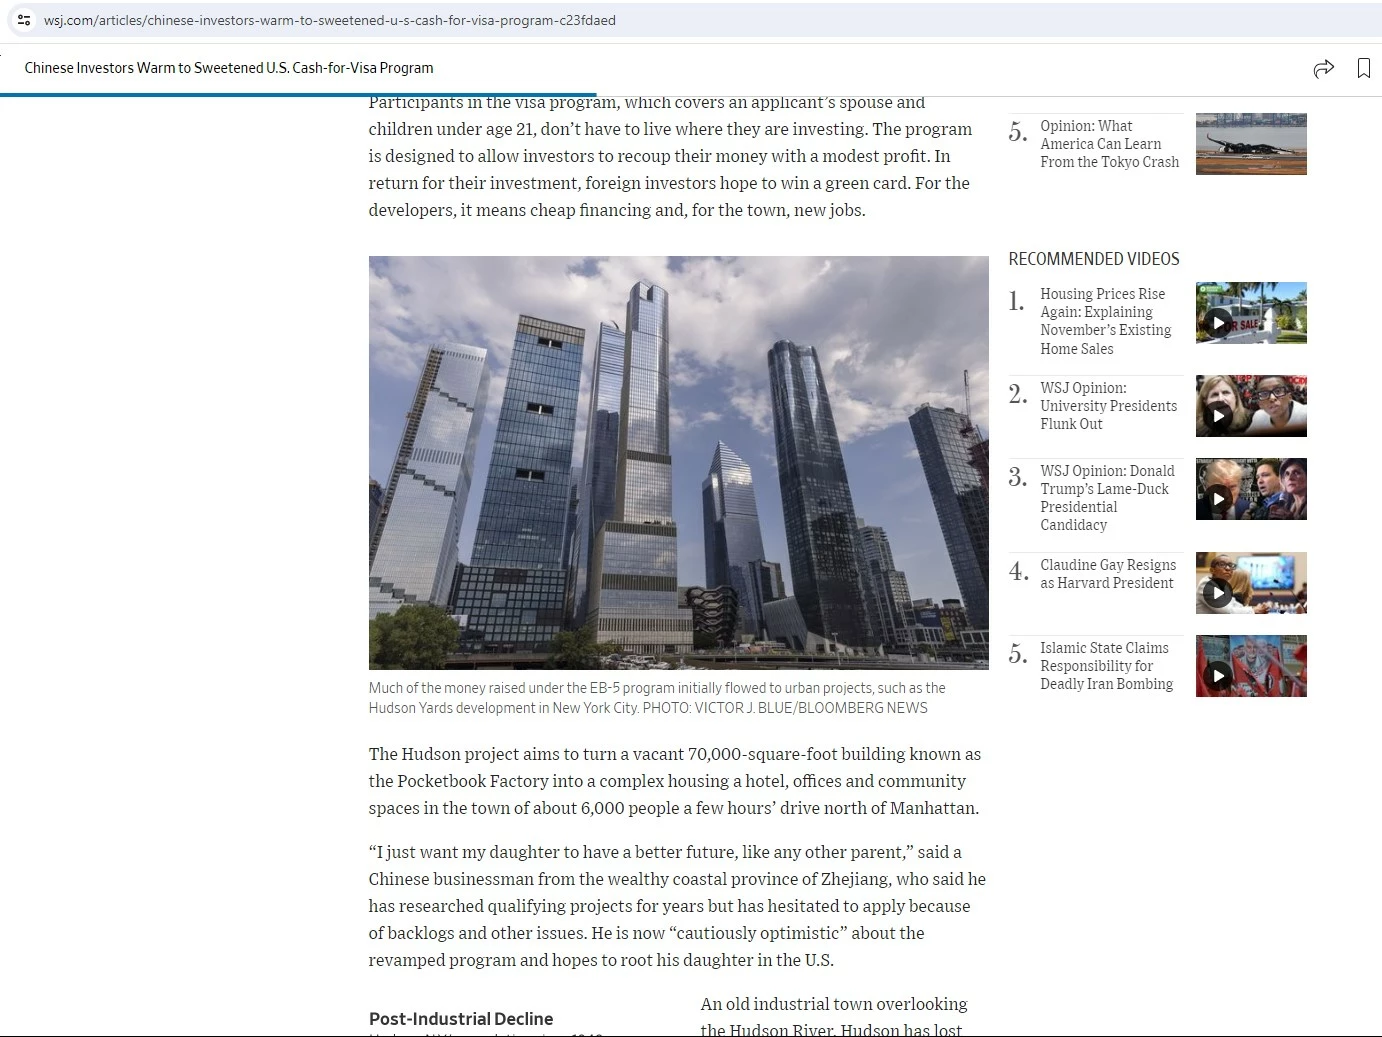Image resolution: width=1382 pixels, height=1037 pixels.
Task: Click the reading progress bar under the header
Action: [298, 95]
